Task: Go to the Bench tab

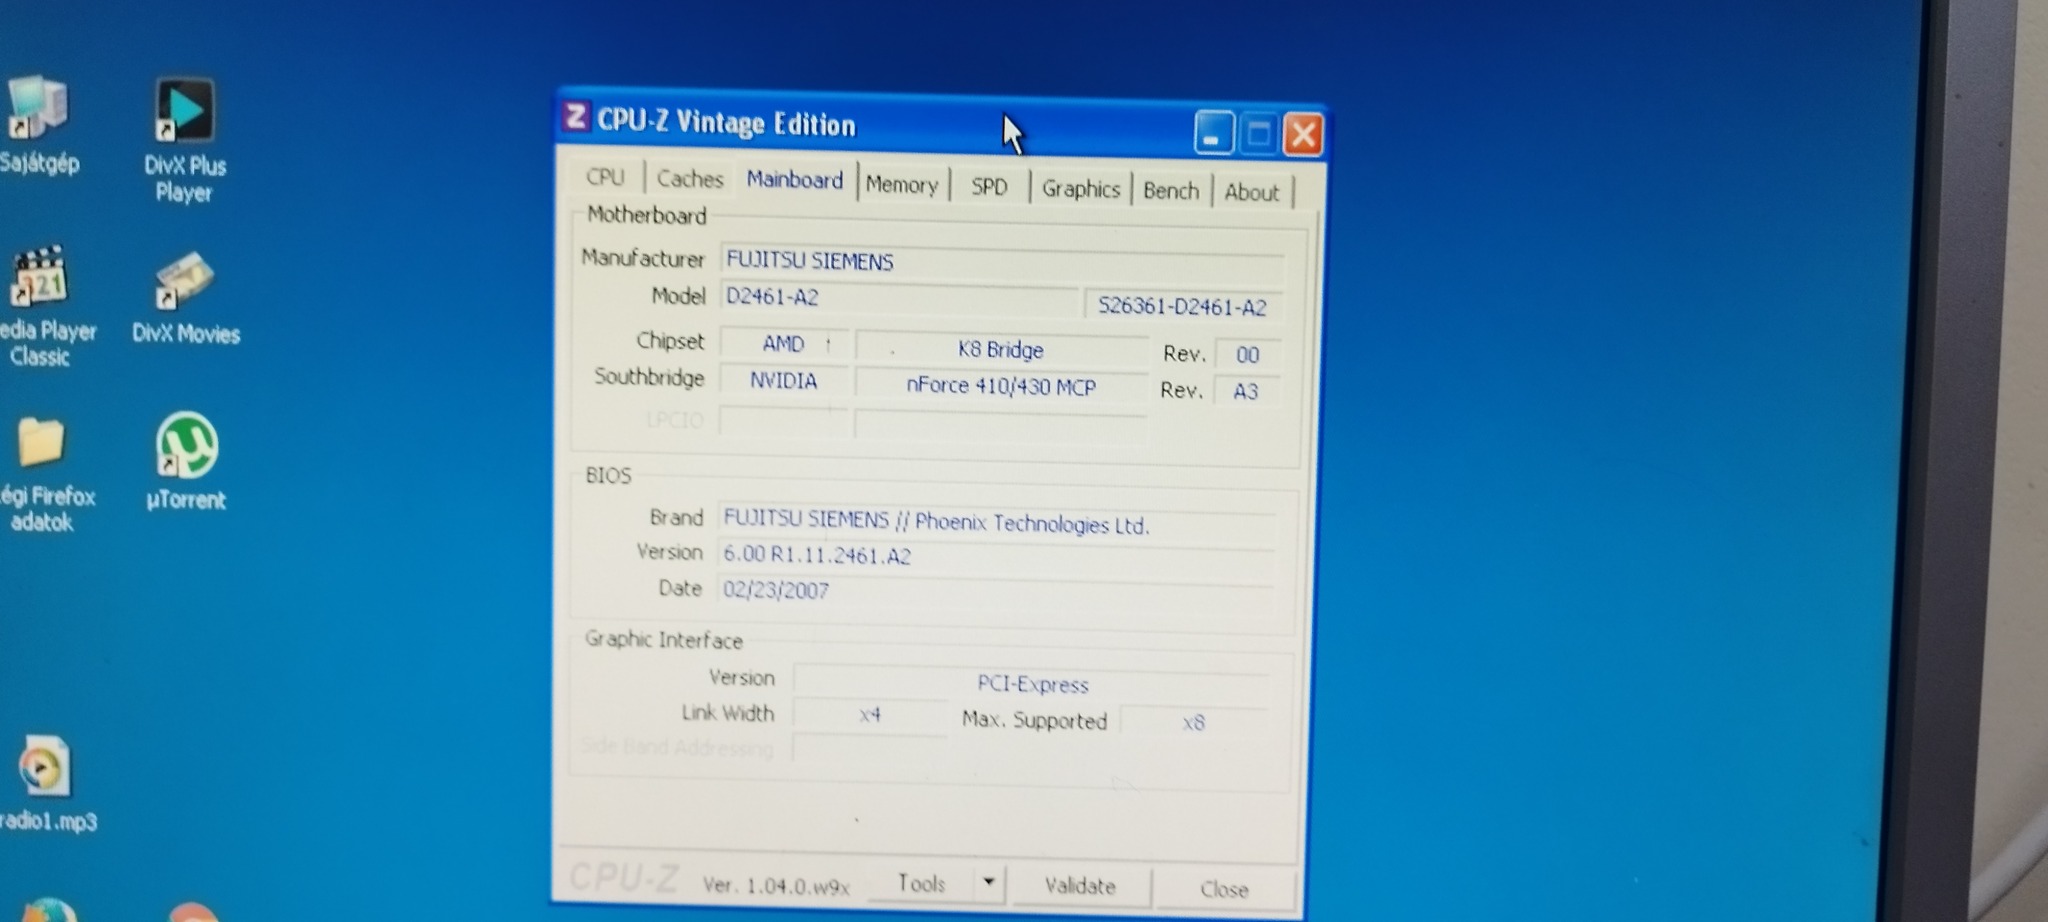Action: (x=1171, y=191)
